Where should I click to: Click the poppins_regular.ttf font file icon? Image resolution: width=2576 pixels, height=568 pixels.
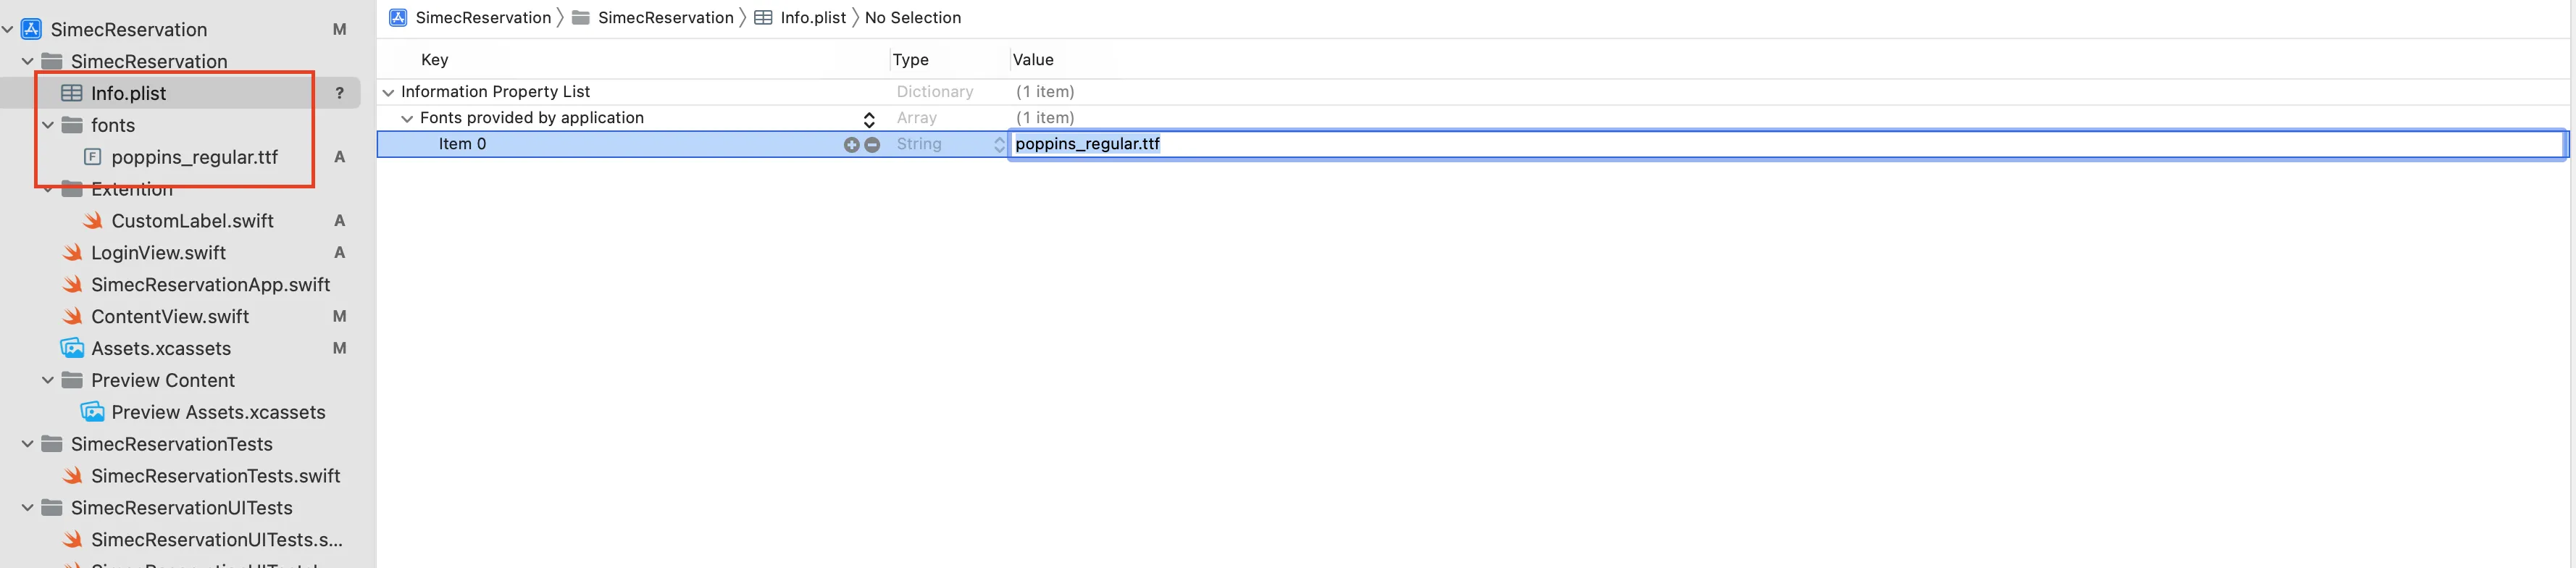[x=92, y=157]
